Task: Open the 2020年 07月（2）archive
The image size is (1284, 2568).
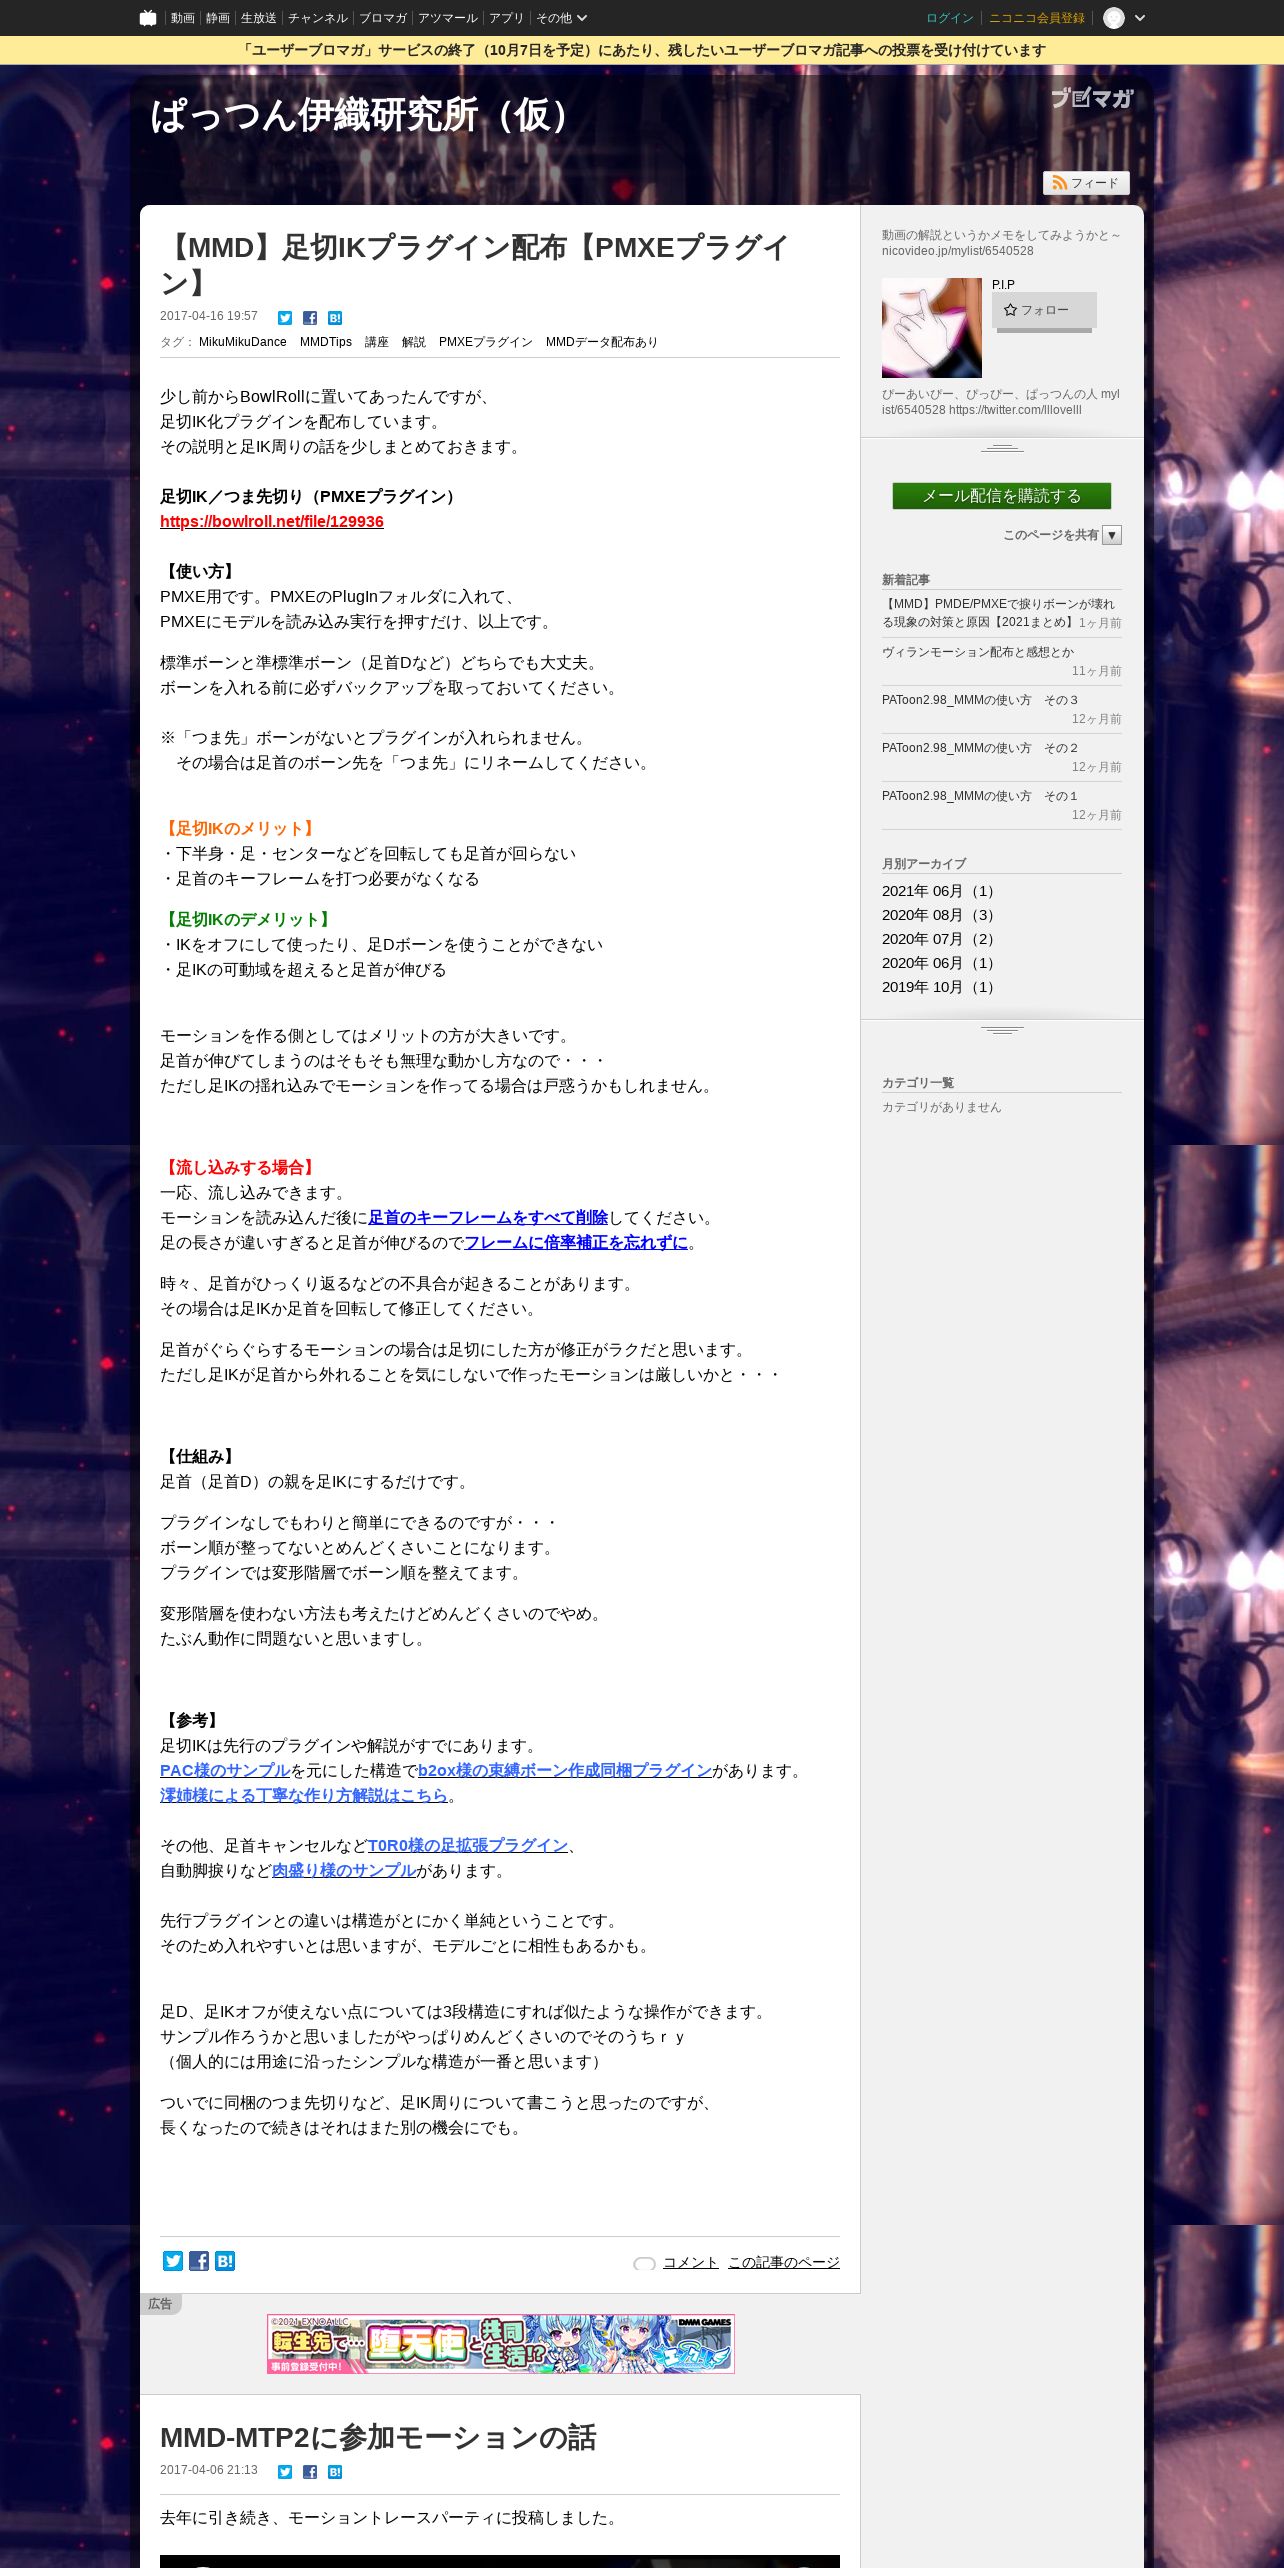Action: click(x=938, y=939)
